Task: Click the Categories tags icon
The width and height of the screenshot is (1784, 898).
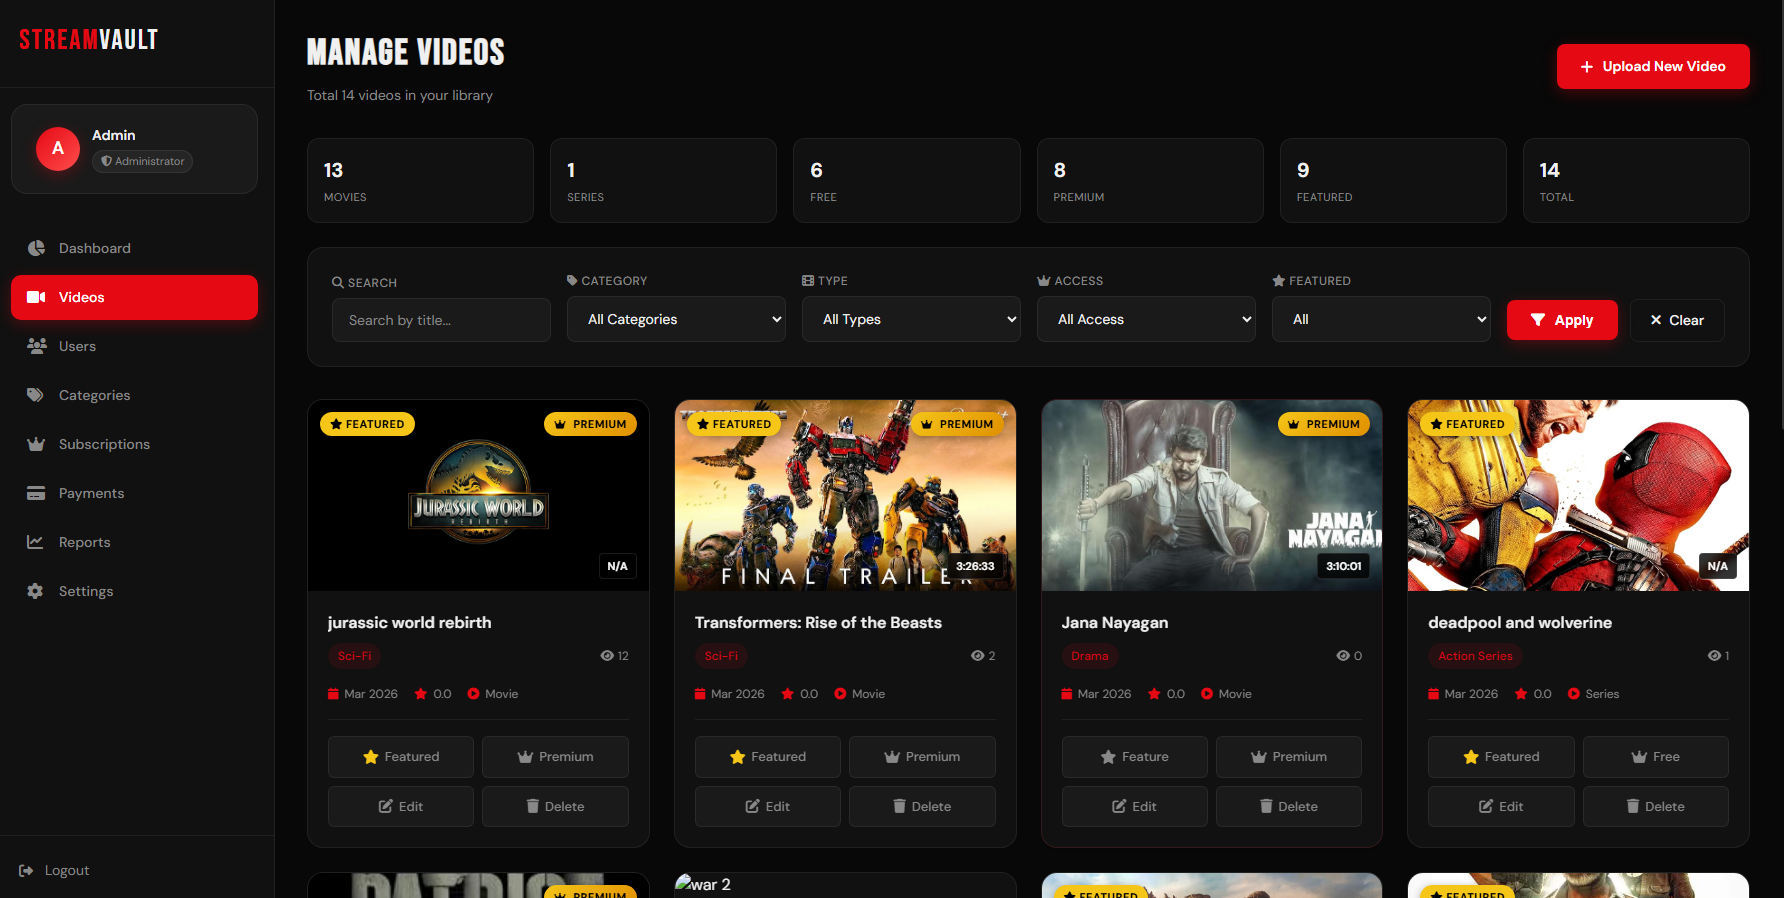Action: point(36,395)
